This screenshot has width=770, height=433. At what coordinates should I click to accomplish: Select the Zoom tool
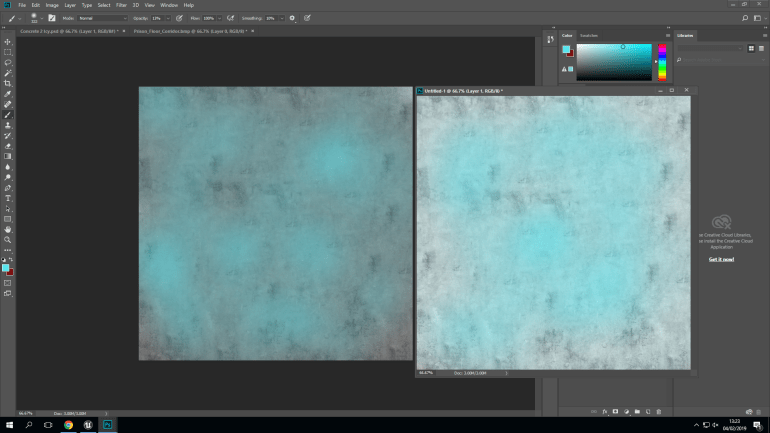[x=8, y=240]
